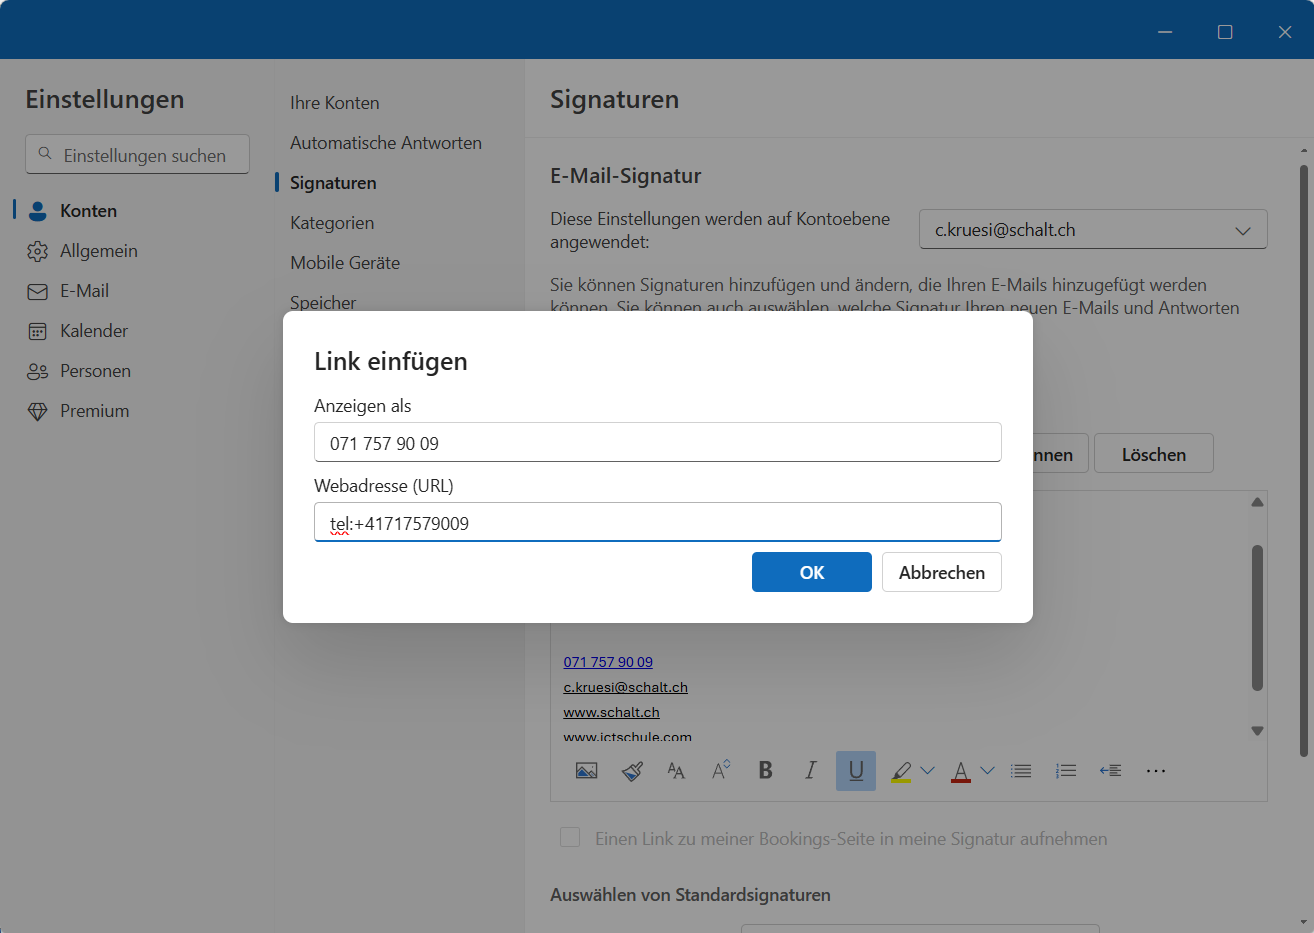Click the Webadresse (URL) input field

[x=657, y=523]
